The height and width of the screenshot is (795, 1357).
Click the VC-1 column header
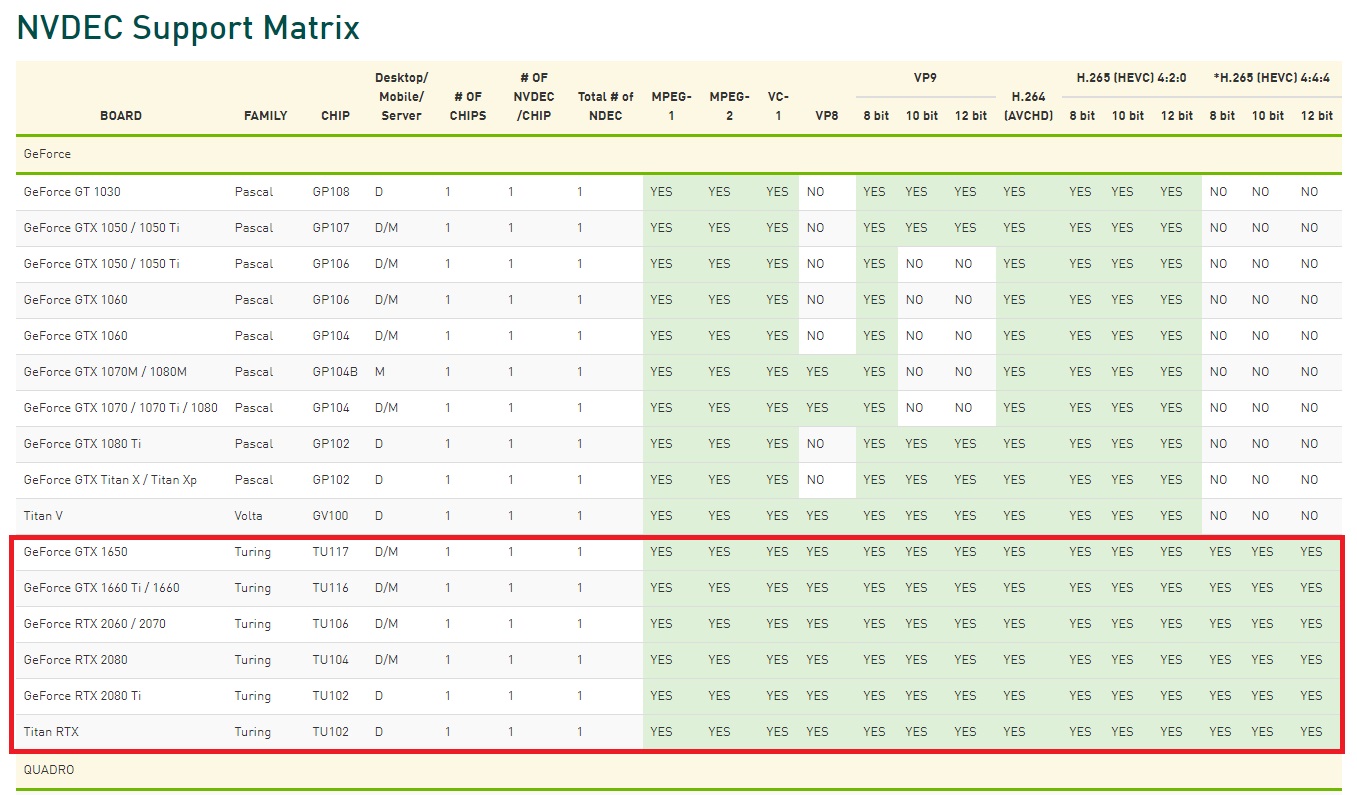point(778,106)
